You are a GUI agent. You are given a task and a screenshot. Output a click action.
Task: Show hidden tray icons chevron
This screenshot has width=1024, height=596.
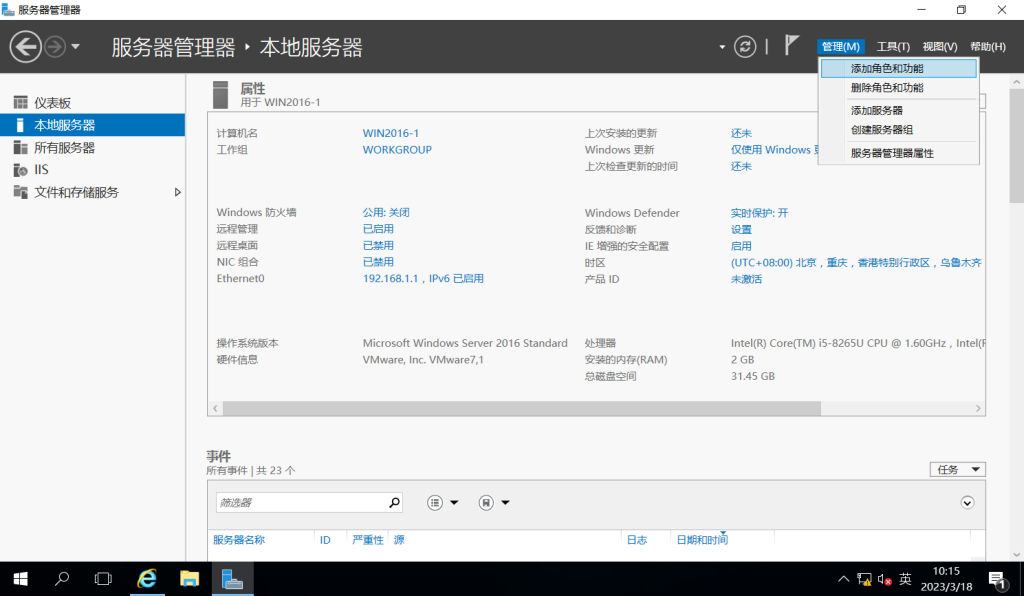point(843,579)
